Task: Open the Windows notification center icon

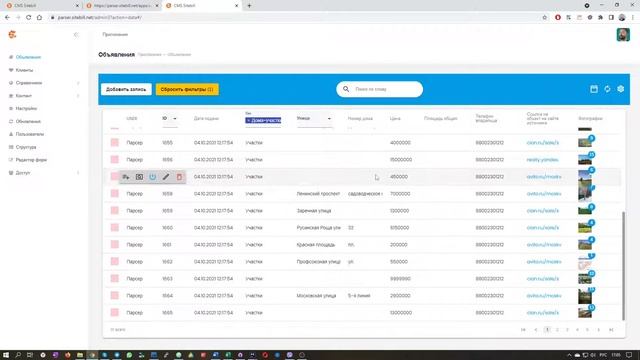Action: click(x=629, y=355)
